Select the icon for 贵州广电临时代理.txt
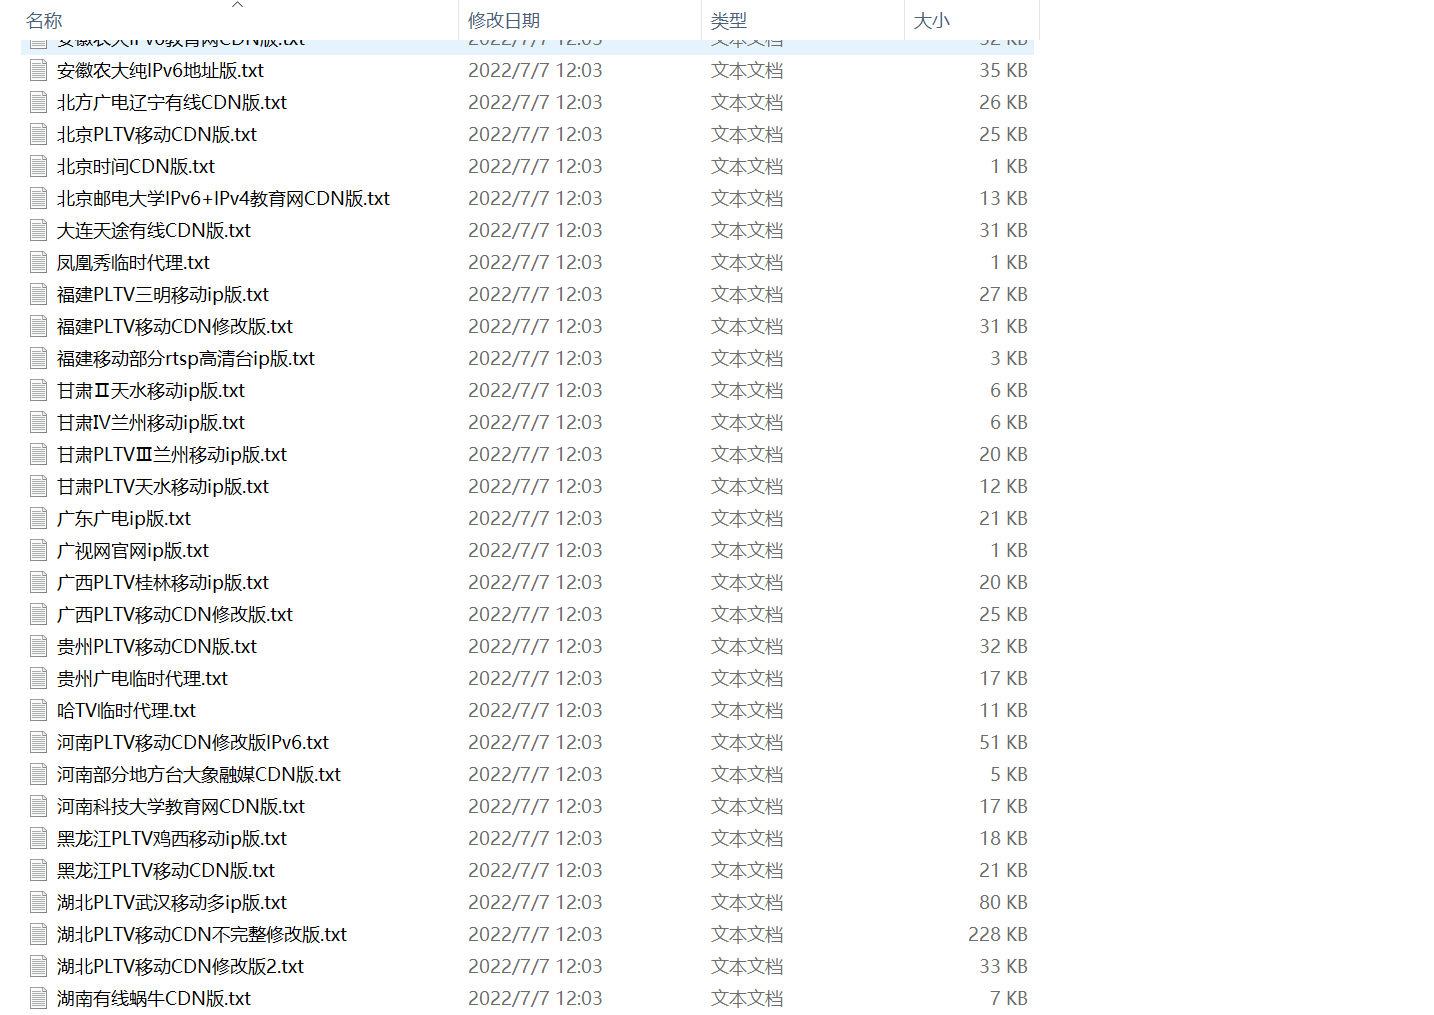Image resolution: width=1434 pixels, height=1015 pixels. pyautogui.click(x=39, y=678)
